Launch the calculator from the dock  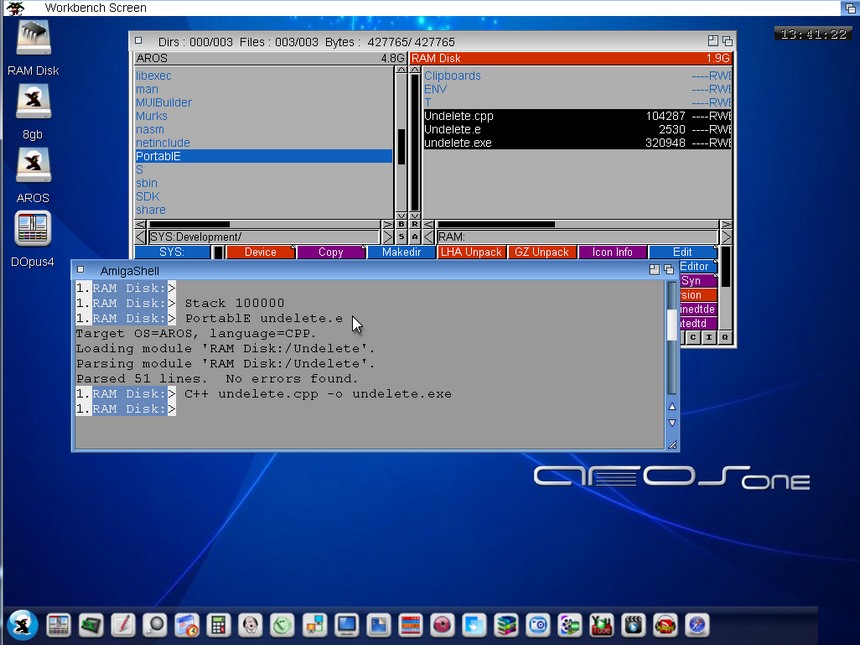(x=218, y=625)
